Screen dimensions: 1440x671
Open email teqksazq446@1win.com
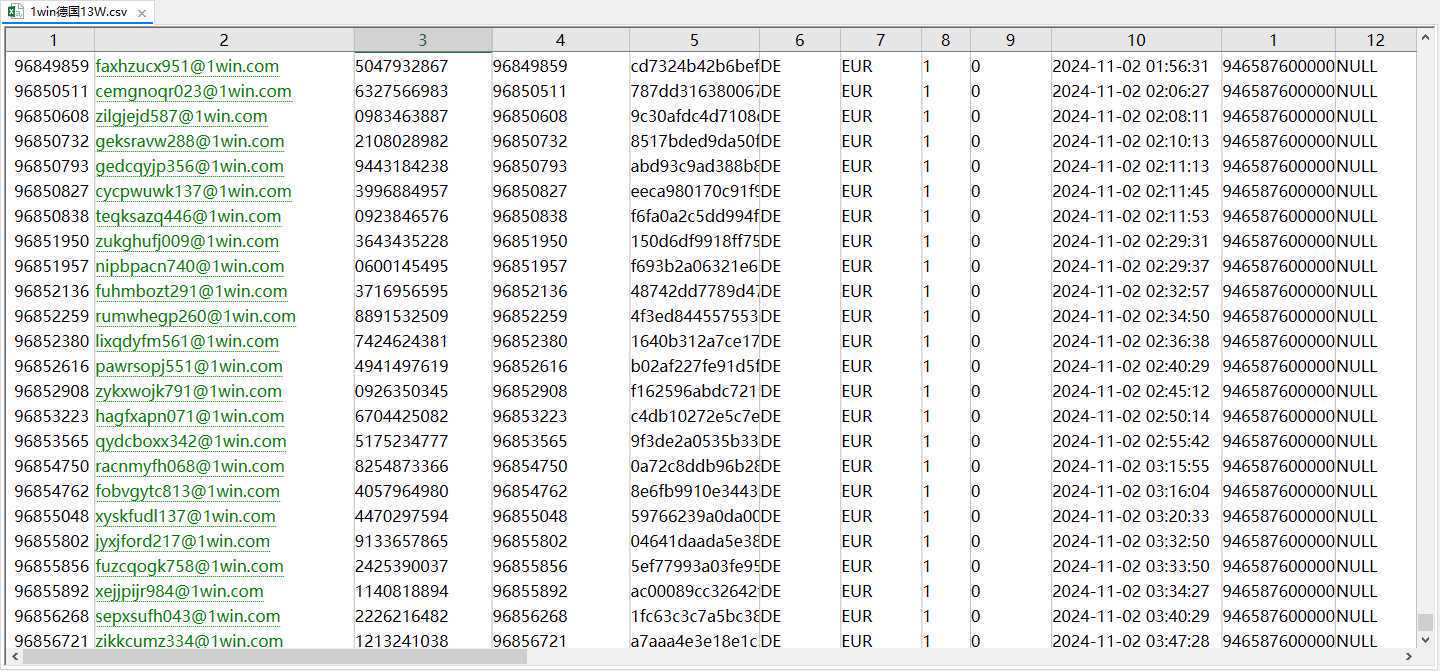click(x=188, y=216)
